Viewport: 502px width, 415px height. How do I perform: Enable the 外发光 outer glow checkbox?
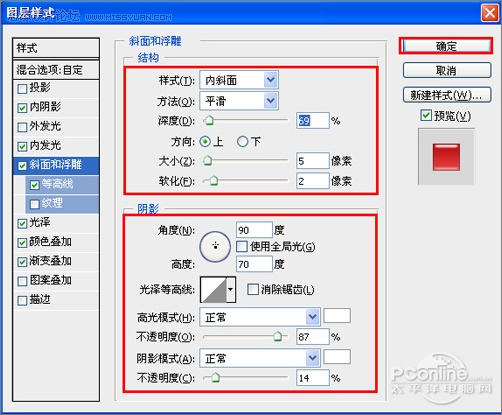22,127
